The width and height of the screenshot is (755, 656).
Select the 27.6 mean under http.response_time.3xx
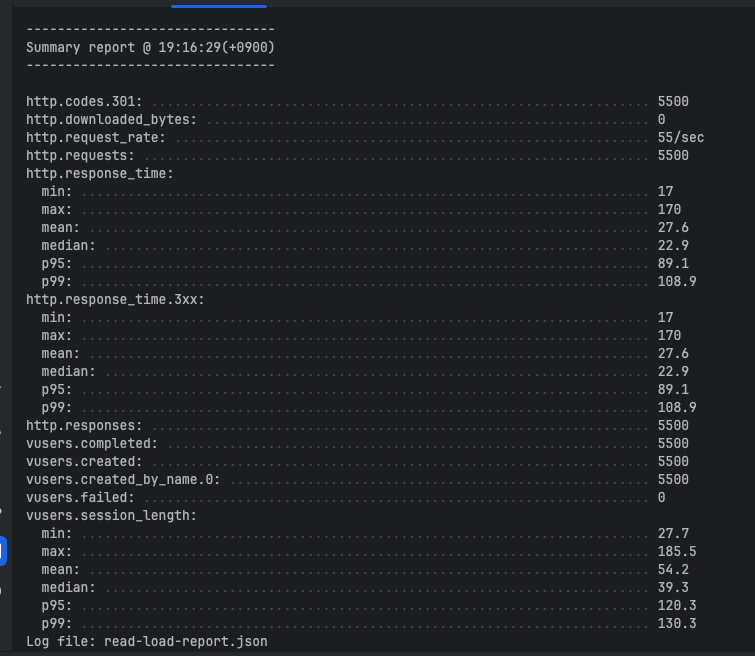tap(673, 354)
